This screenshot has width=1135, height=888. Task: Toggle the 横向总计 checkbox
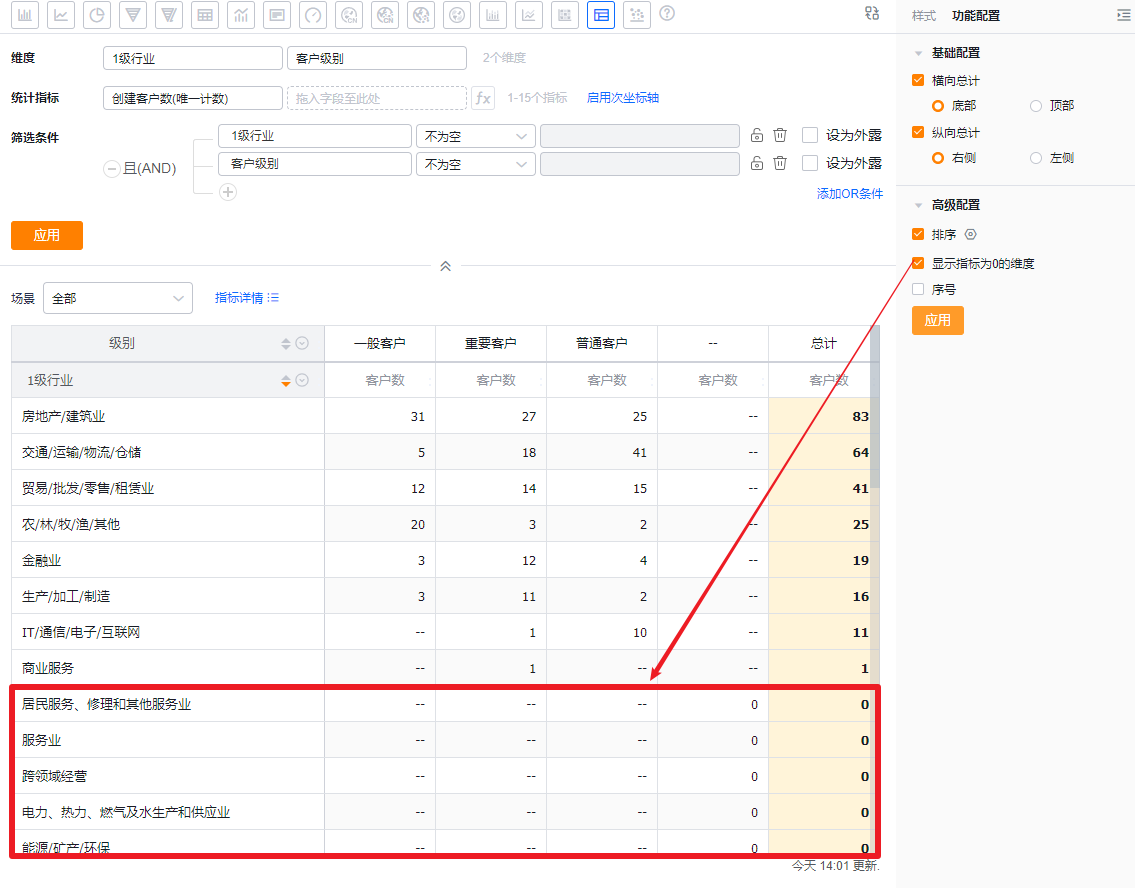coord(918,80)
